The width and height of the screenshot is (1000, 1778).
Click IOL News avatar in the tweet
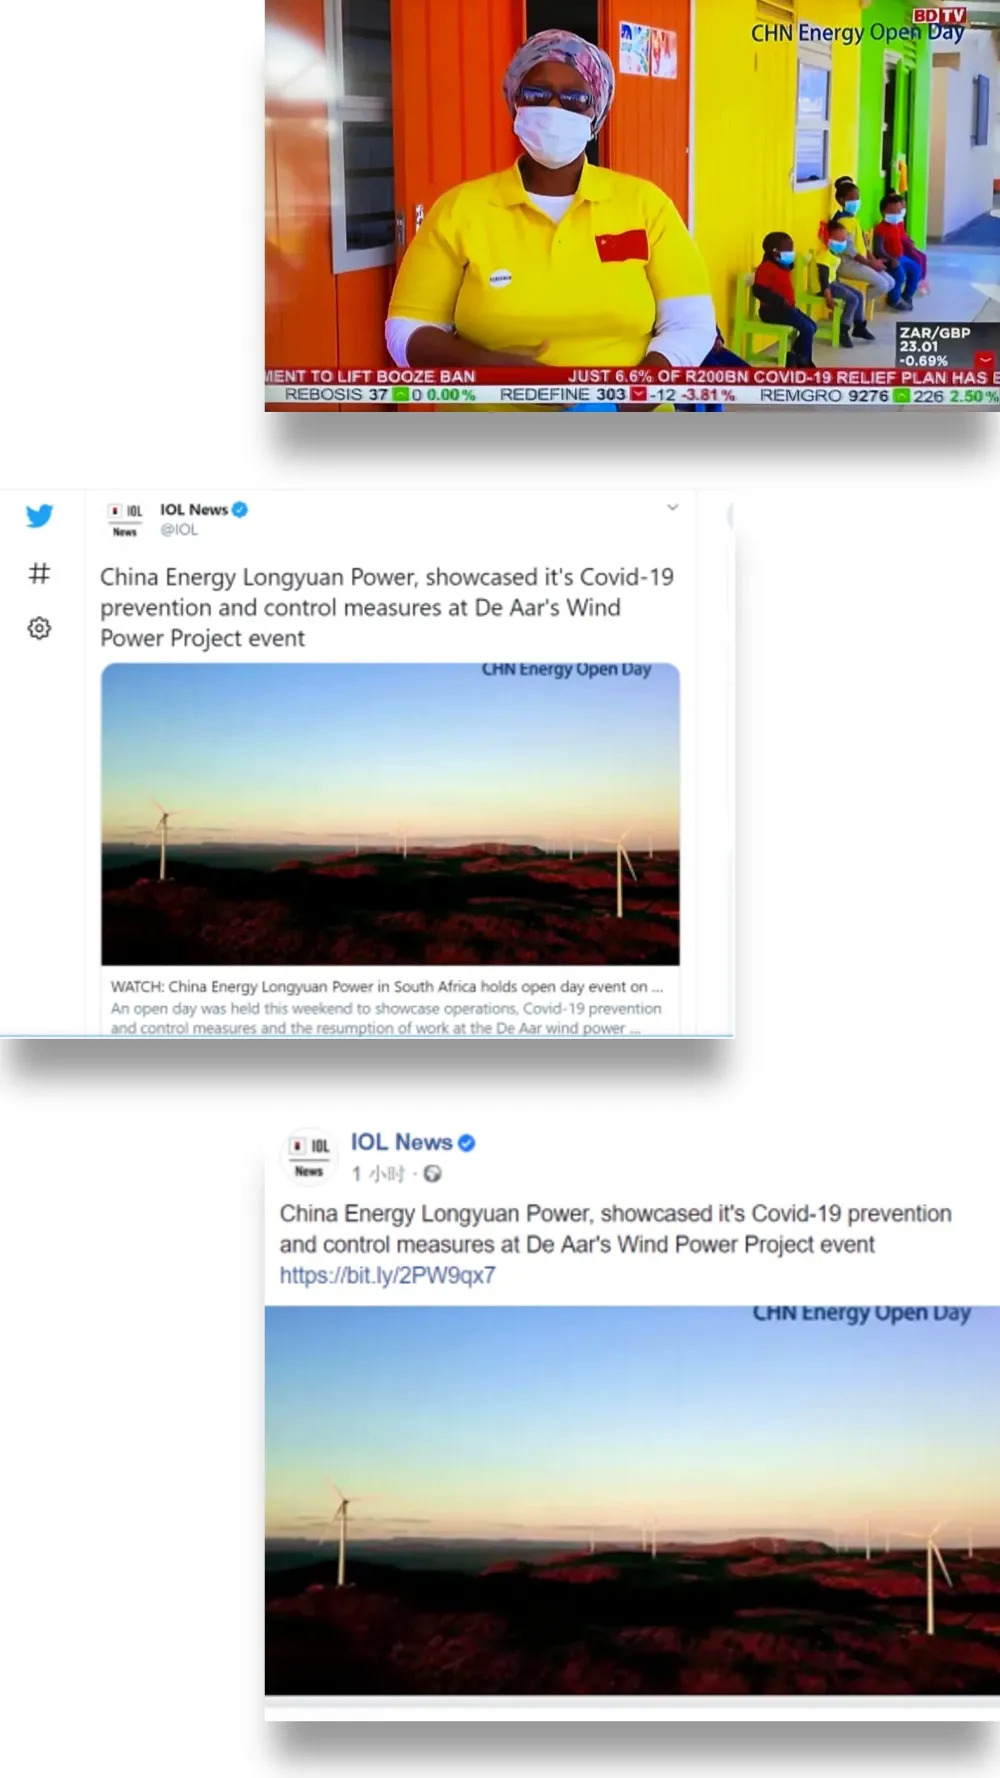[125, 519]
